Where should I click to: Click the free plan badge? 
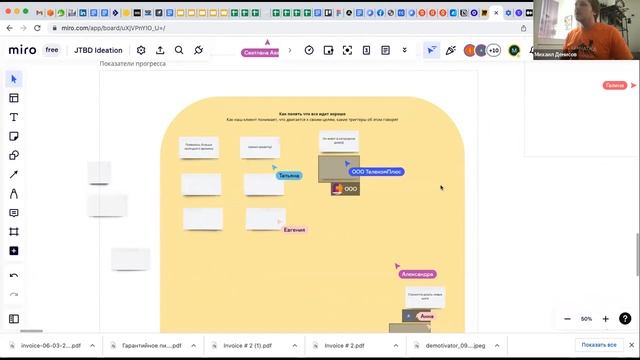[52, 50]
